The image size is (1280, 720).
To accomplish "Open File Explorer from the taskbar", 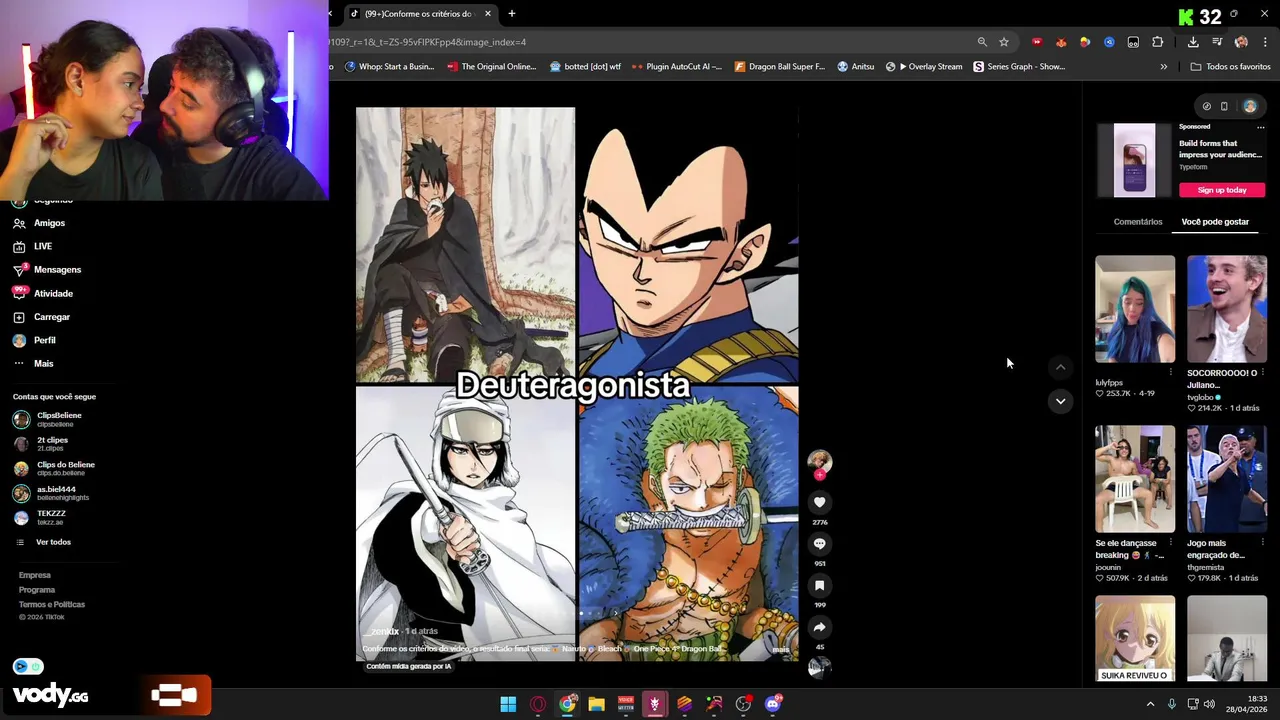I will 596,704.
